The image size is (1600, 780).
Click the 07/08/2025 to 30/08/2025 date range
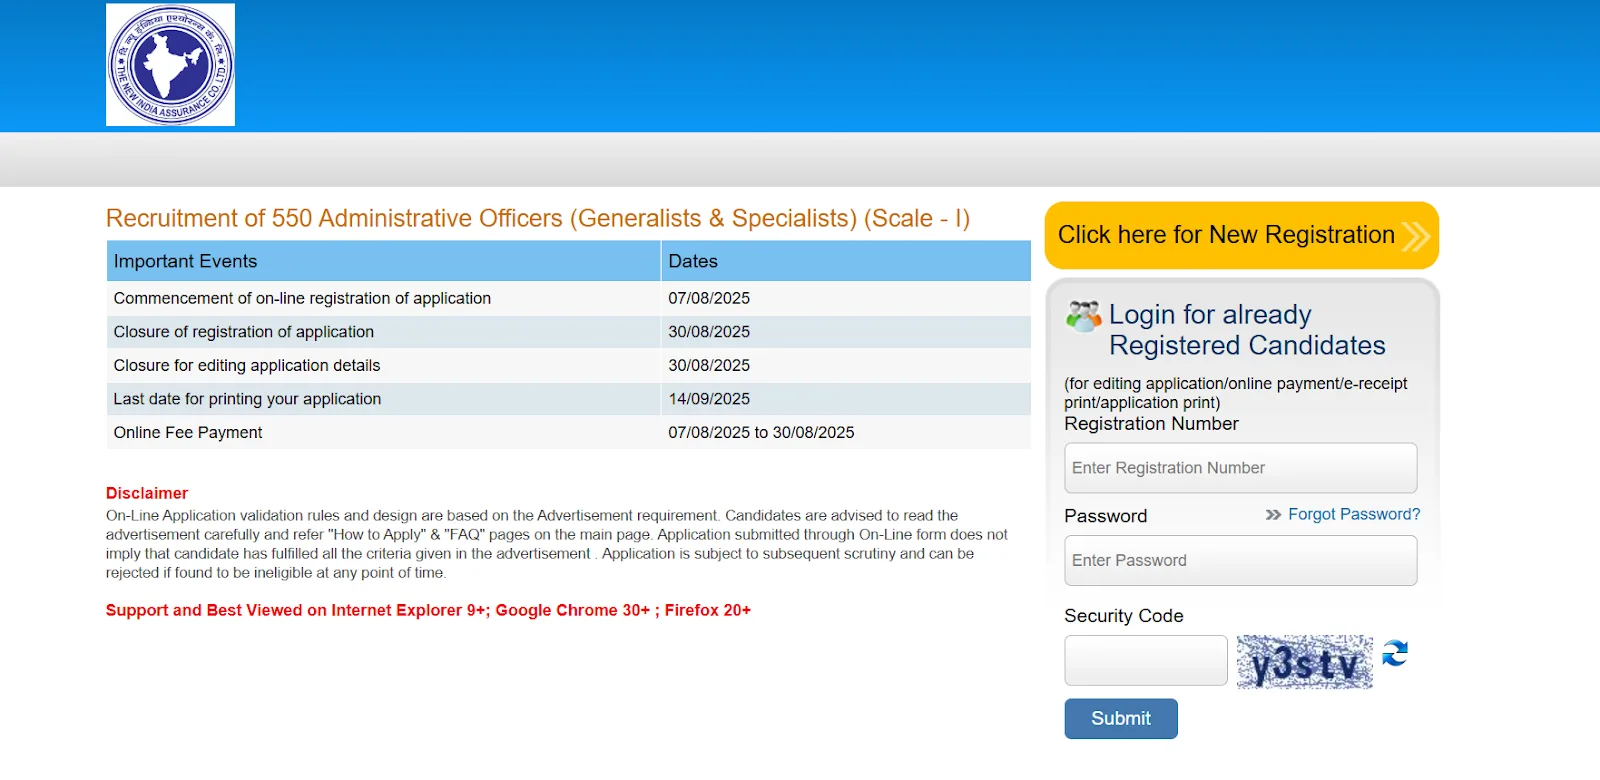click(761, 432)
